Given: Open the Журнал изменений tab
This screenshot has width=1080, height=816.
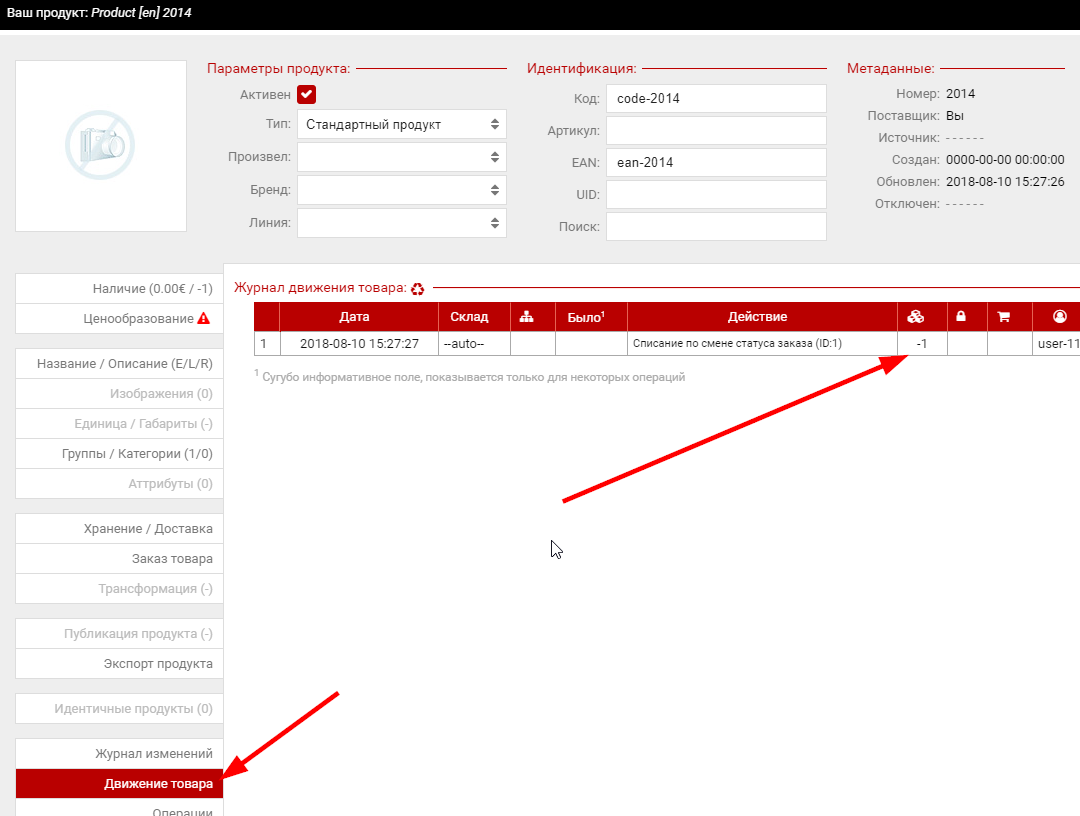Looking at the screenshot, I should click(x=153, y=754).
